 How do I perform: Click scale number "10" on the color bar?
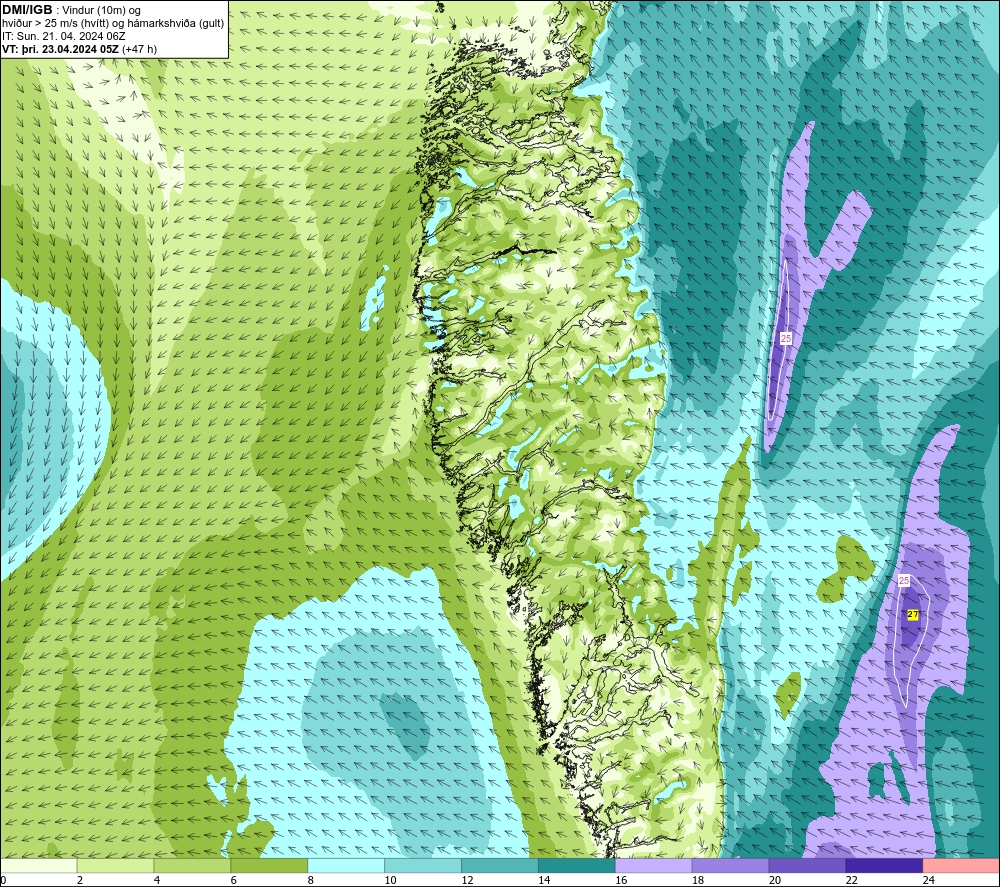click(390, 880)
